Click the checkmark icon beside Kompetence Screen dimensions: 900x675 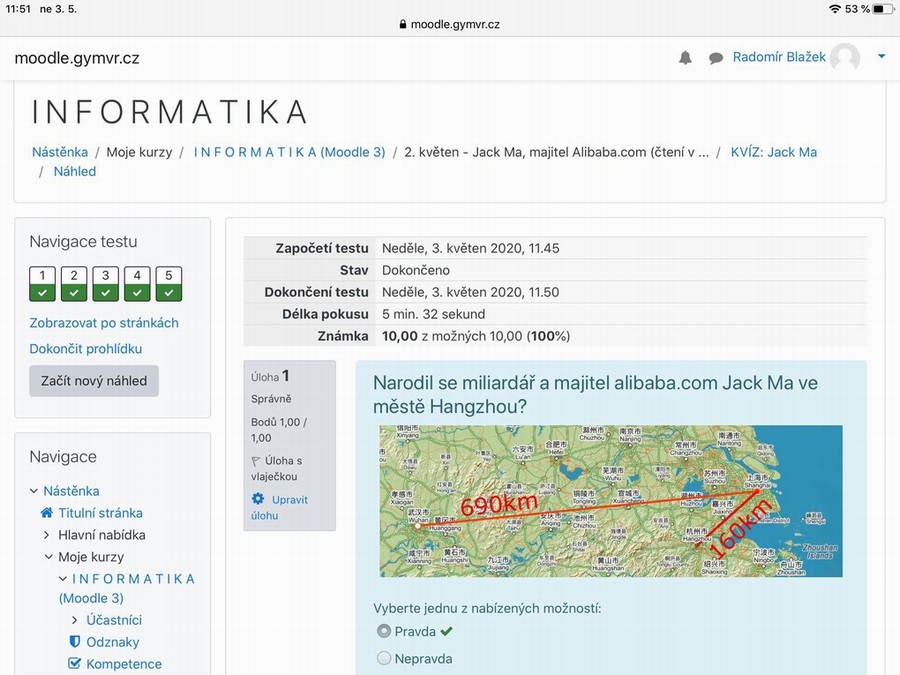(x=74, y=664)
